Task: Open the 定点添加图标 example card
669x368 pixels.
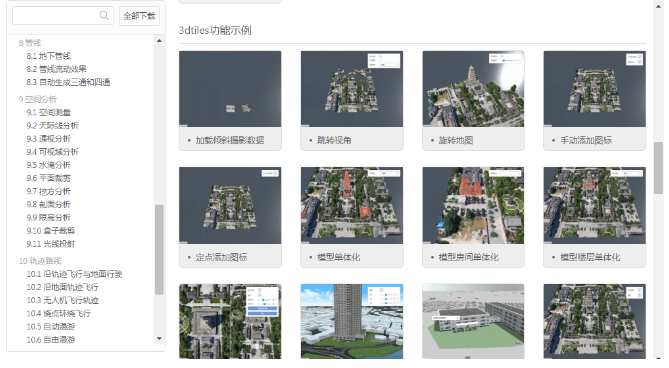Action: click(x=230, y=217)
